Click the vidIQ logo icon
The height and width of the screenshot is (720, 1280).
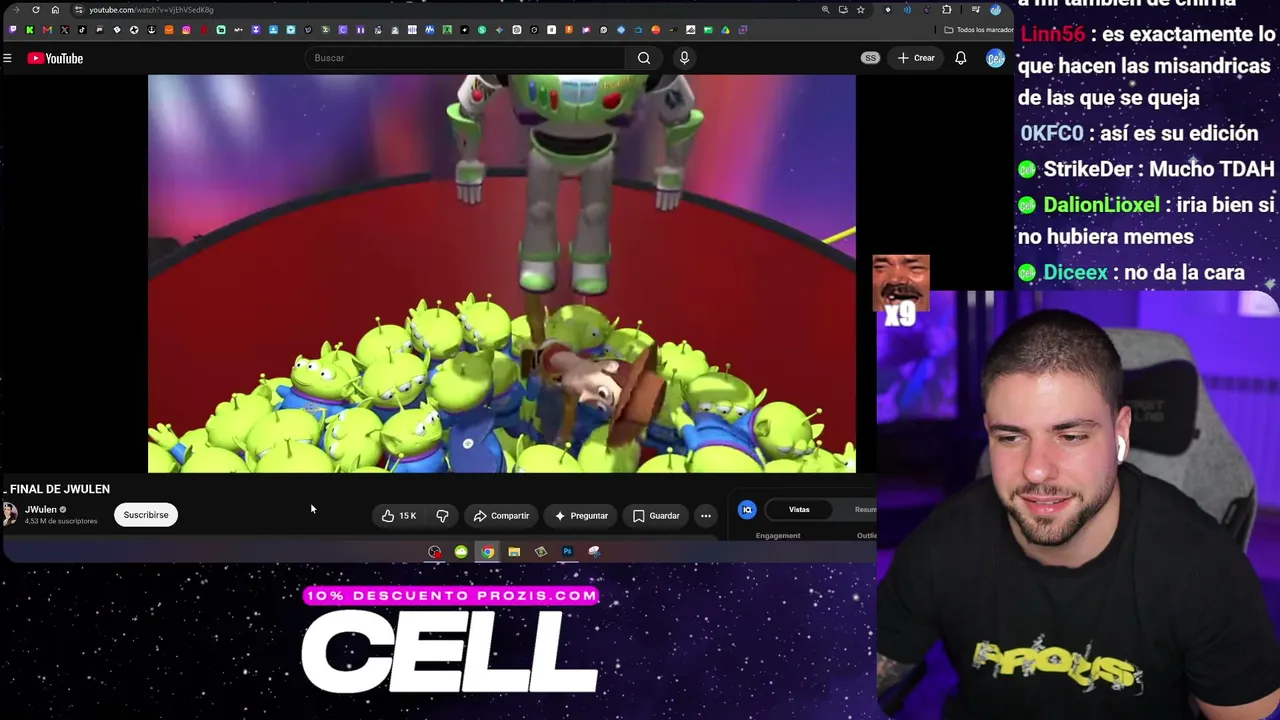[x=747, y=510]
